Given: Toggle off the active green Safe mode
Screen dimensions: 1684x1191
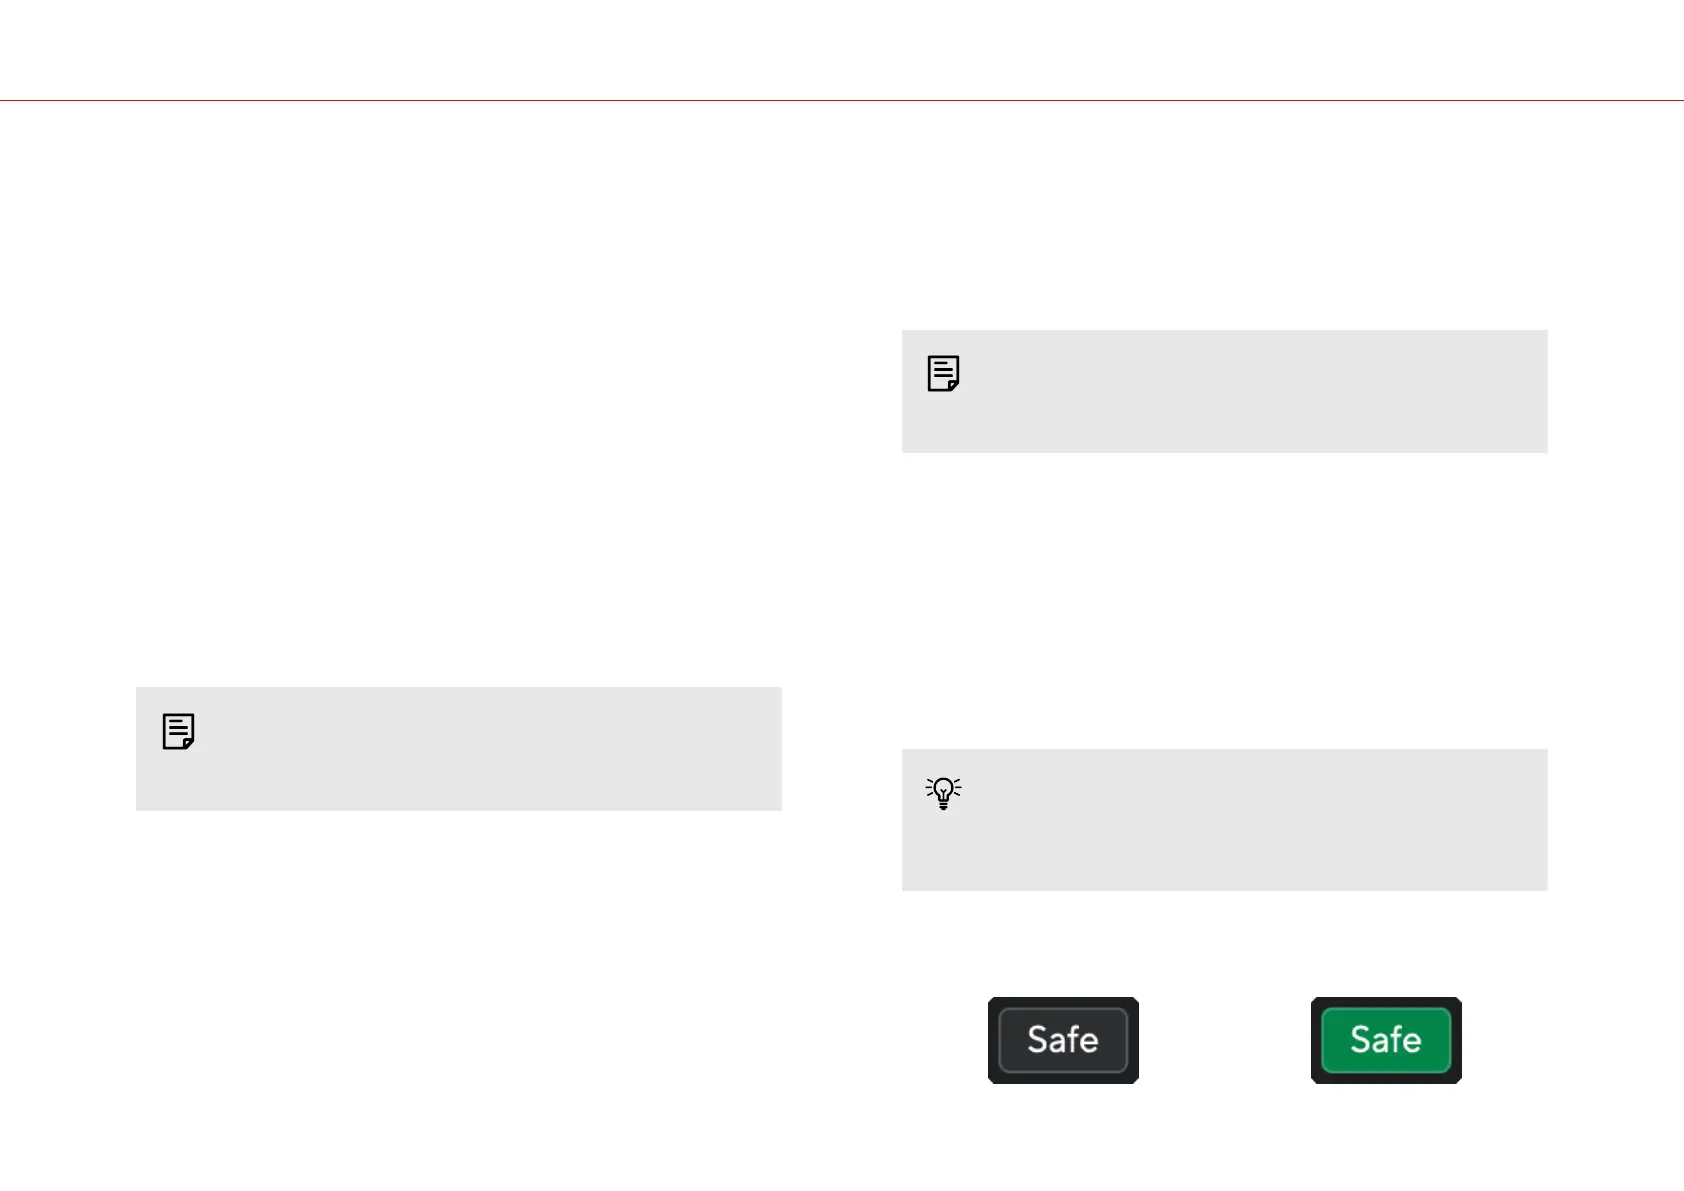Looking at the screenshot, I should 1386,1040.
